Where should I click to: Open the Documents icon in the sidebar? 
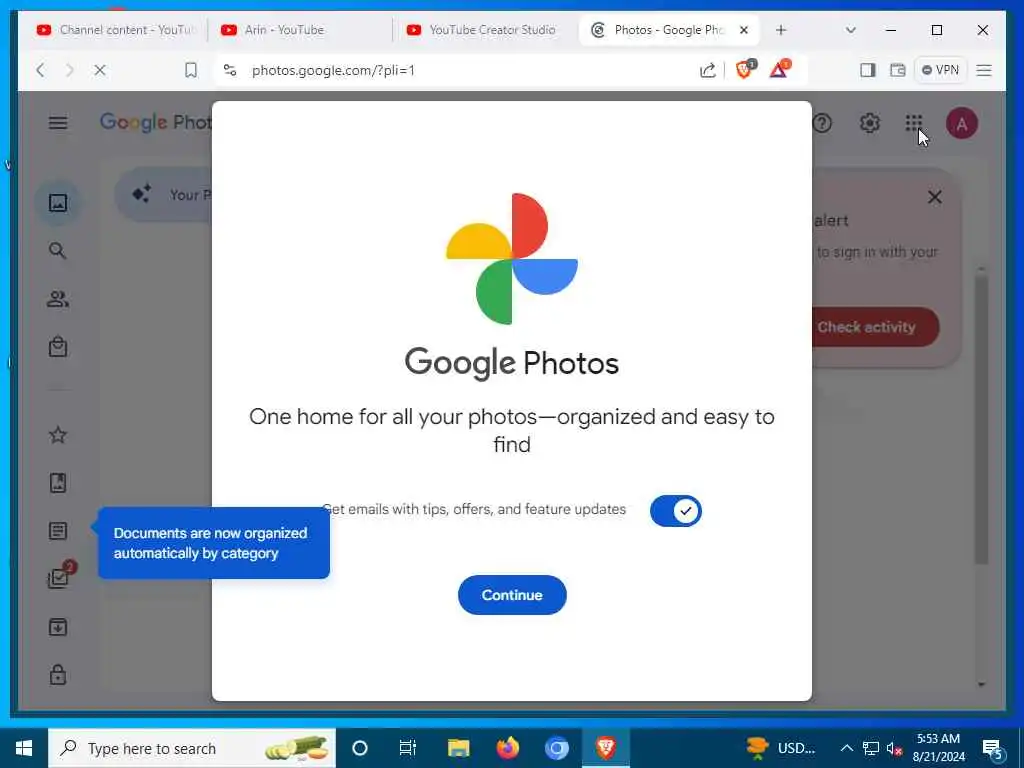[58, 531]
